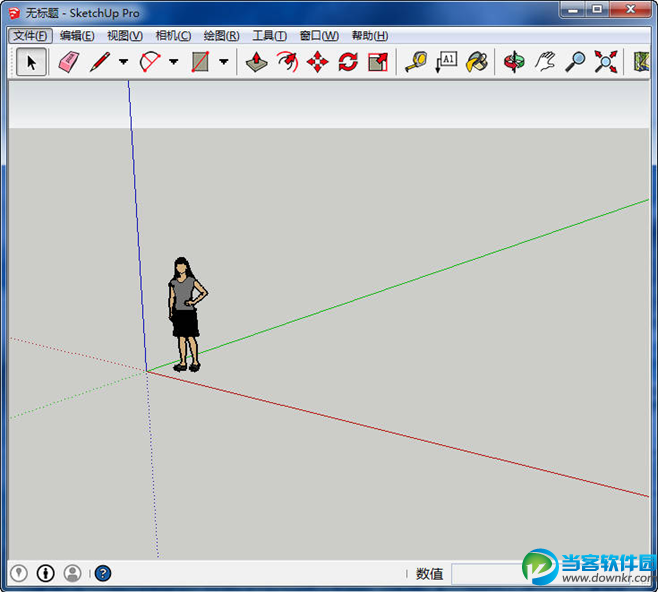Select the Move tool
The width and height of the screenshot is (658, 592).
click(x=318, y=62)
